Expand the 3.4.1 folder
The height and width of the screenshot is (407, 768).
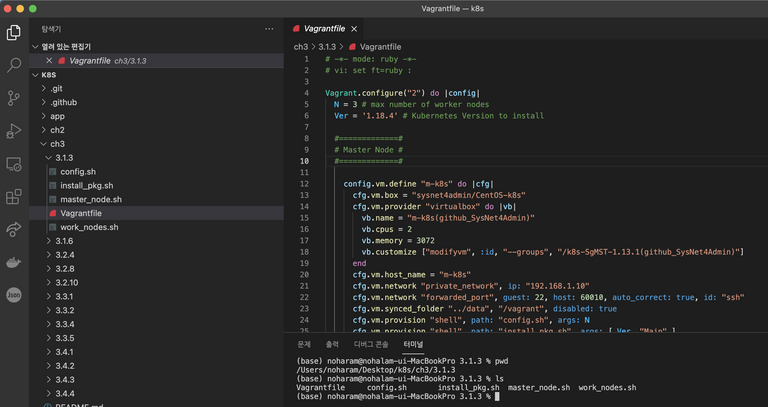(x=48, y=352)
